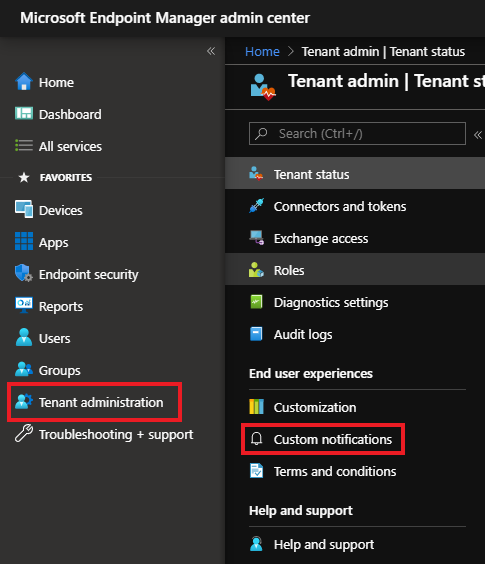Click Microsoft Endpoint Manager admin center title

pyautogui.click(x=165, y=18)
